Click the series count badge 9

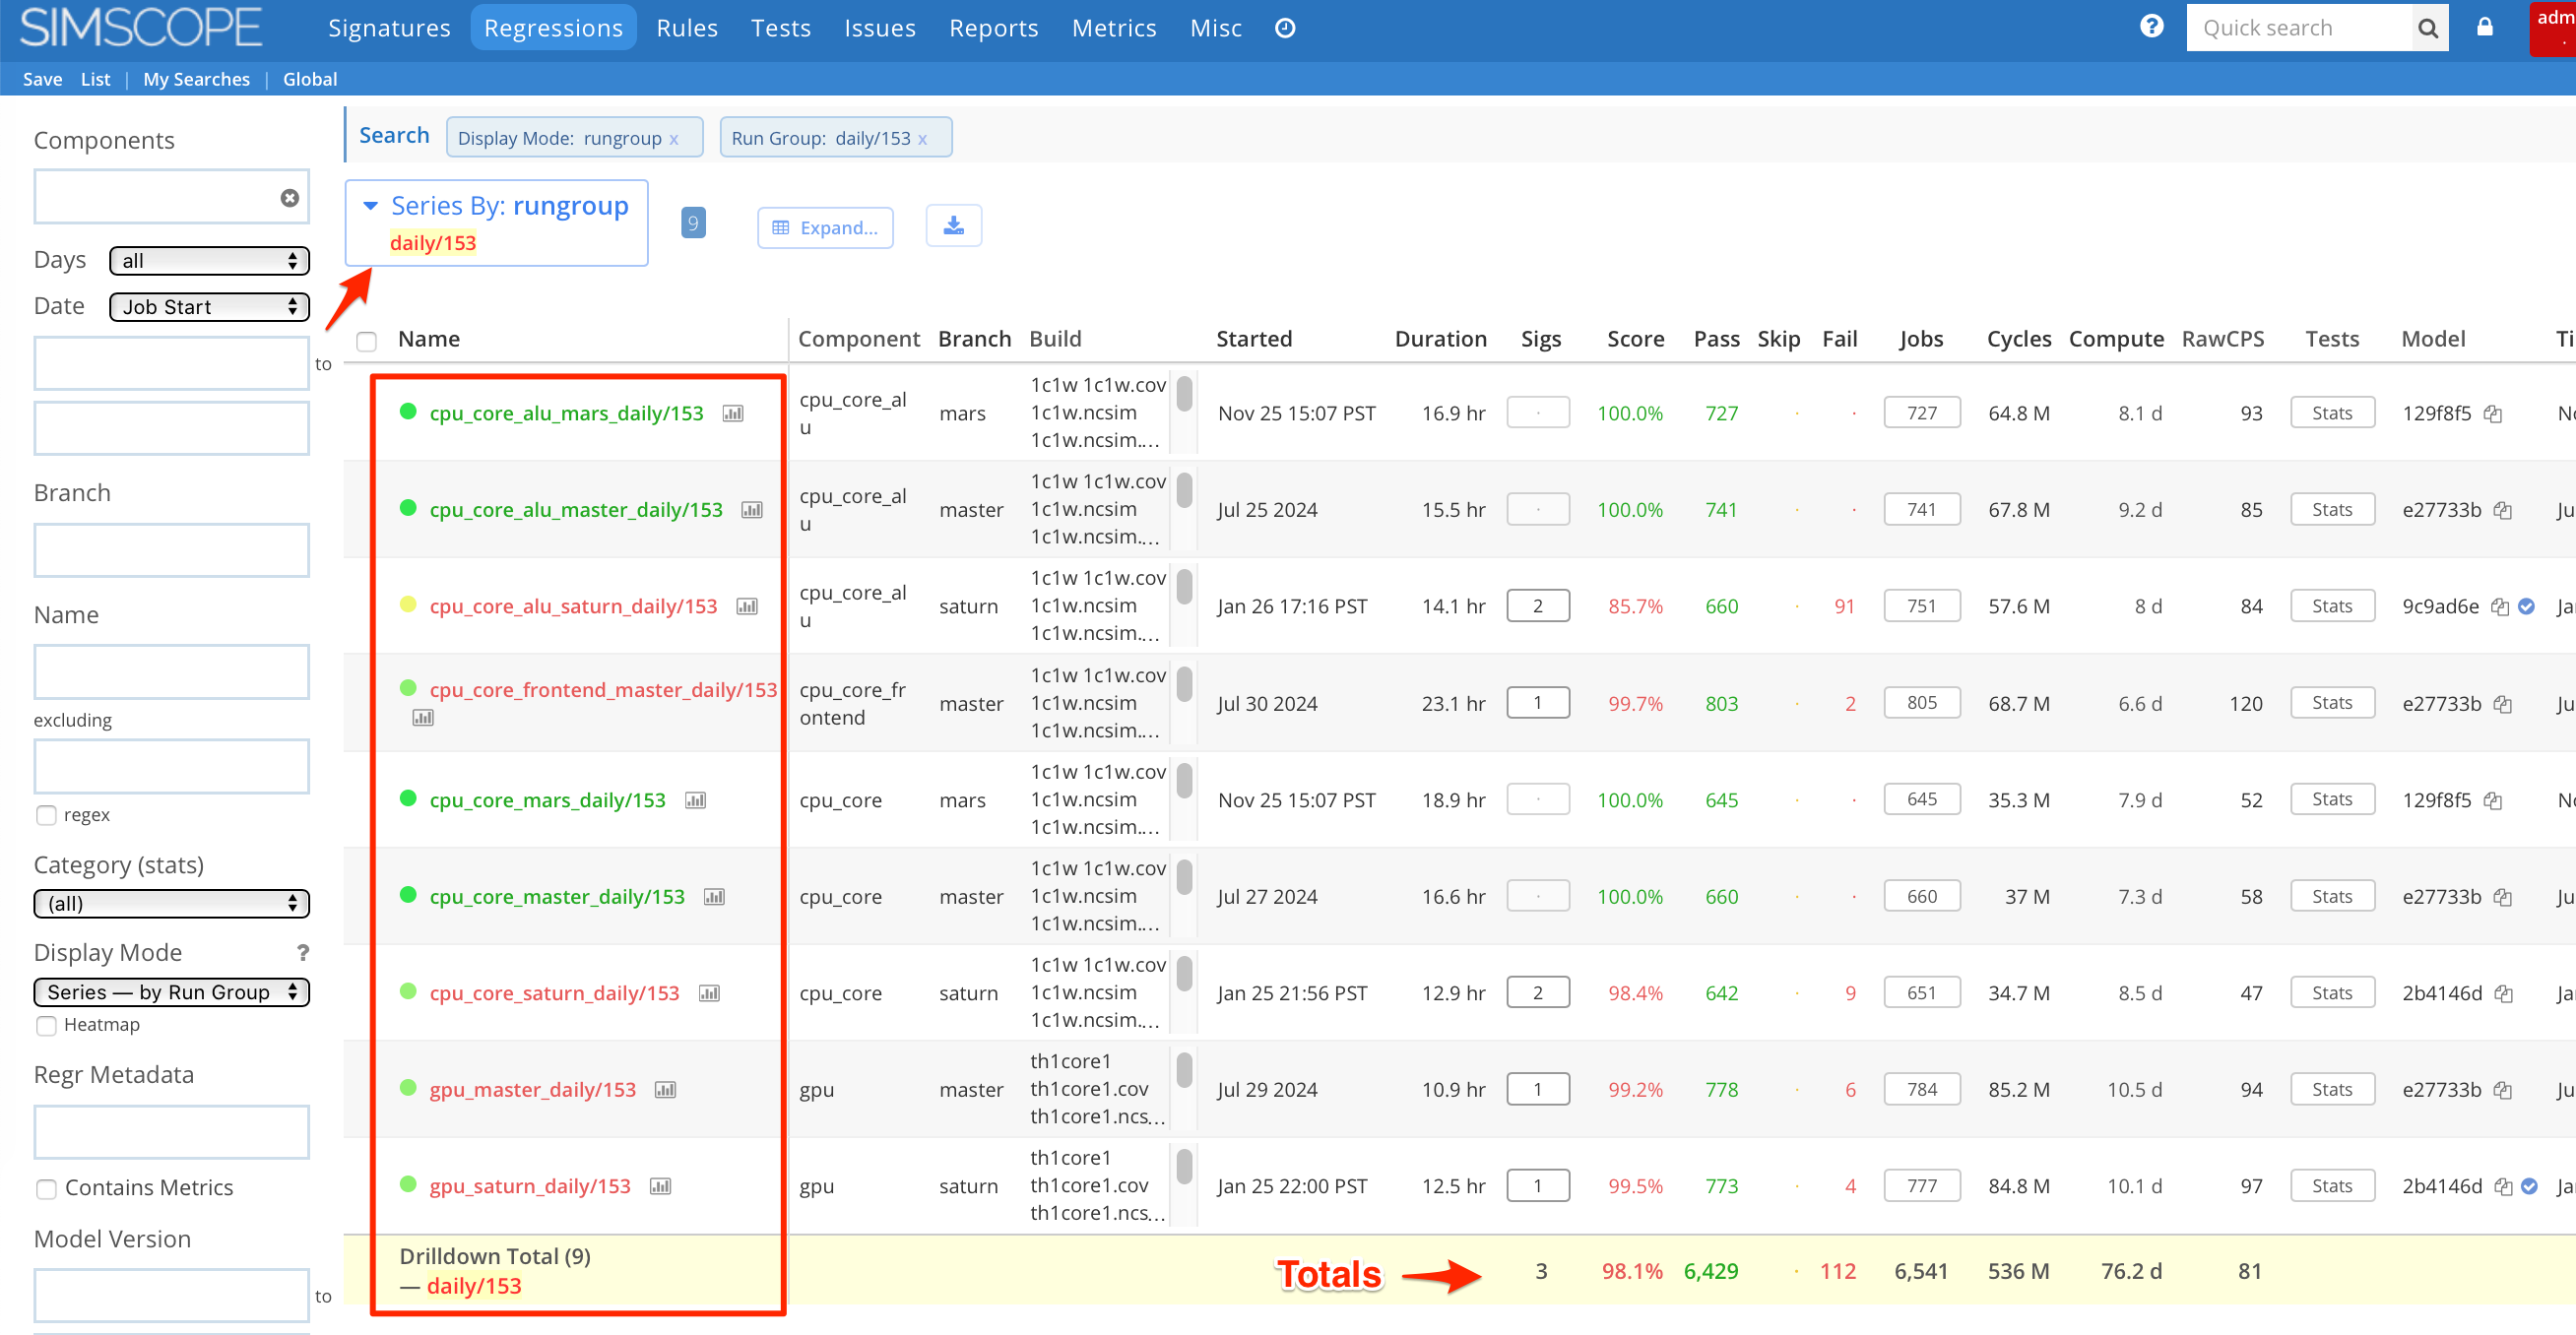click(x=693, y=223)
